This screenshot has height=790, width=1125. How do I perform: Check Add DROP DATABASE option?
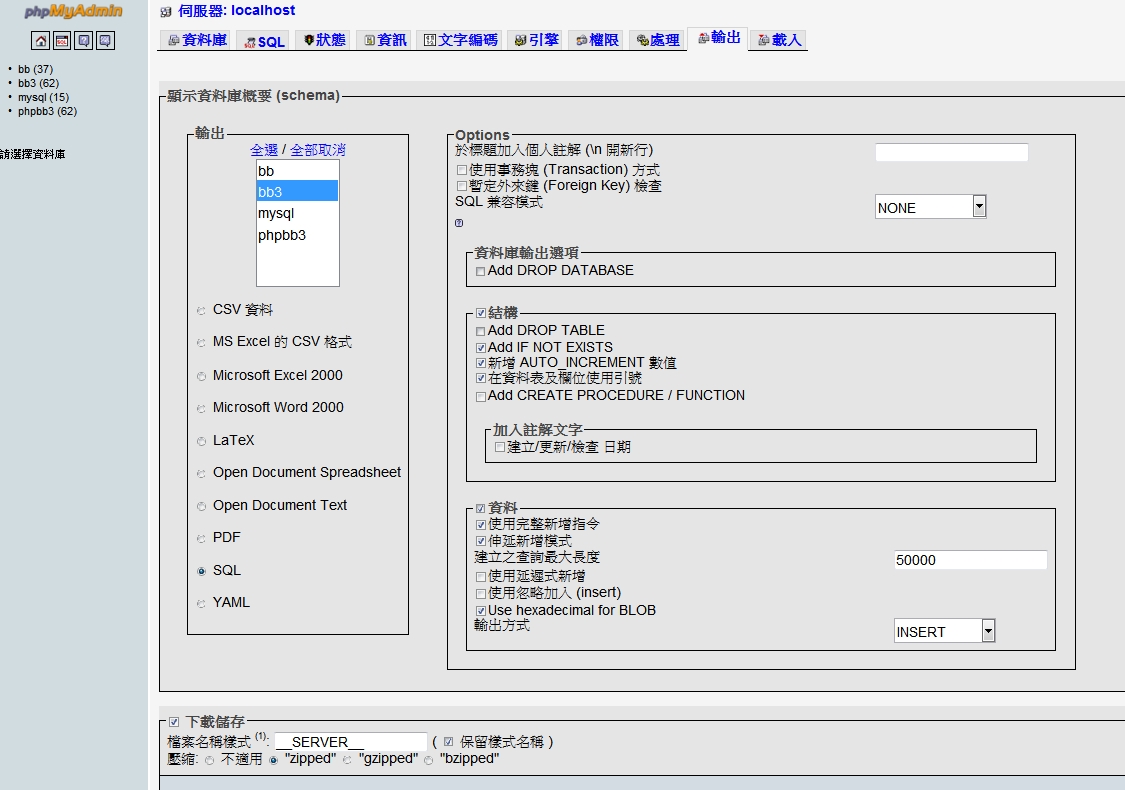[x=481, y=271]
